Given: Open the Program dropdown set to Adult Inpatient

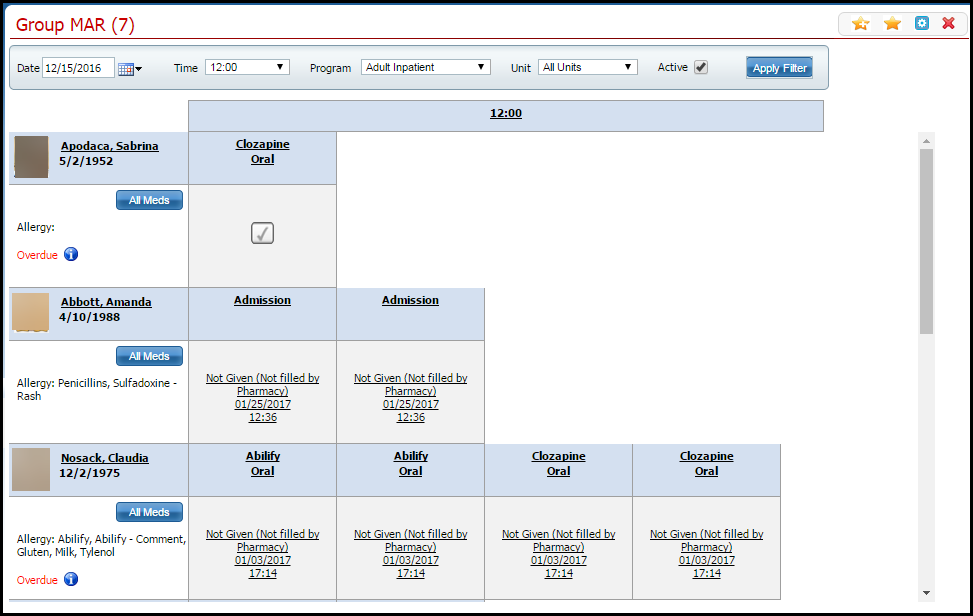Looking at the screenshot, I should pyautogui.click(x=425, y=67).
